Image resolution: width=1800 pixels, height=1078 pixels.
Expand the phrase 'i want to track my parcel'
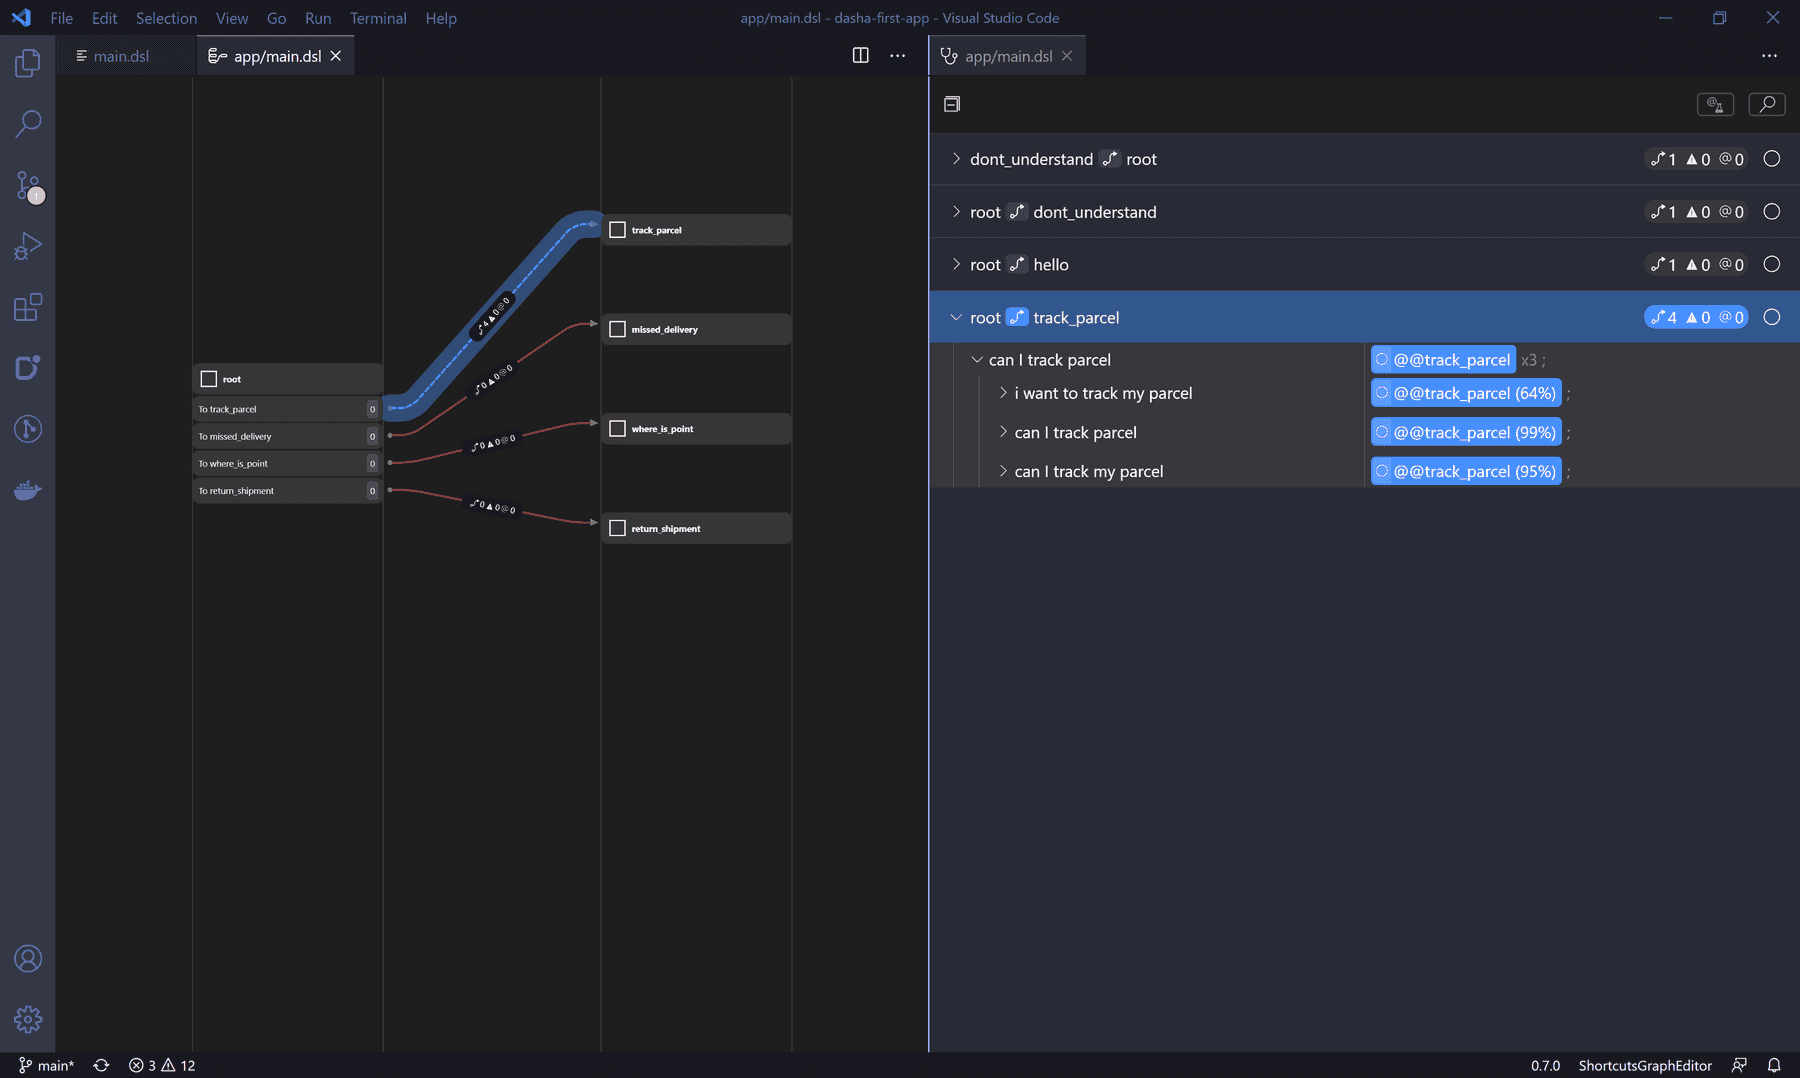point(1003,393)
